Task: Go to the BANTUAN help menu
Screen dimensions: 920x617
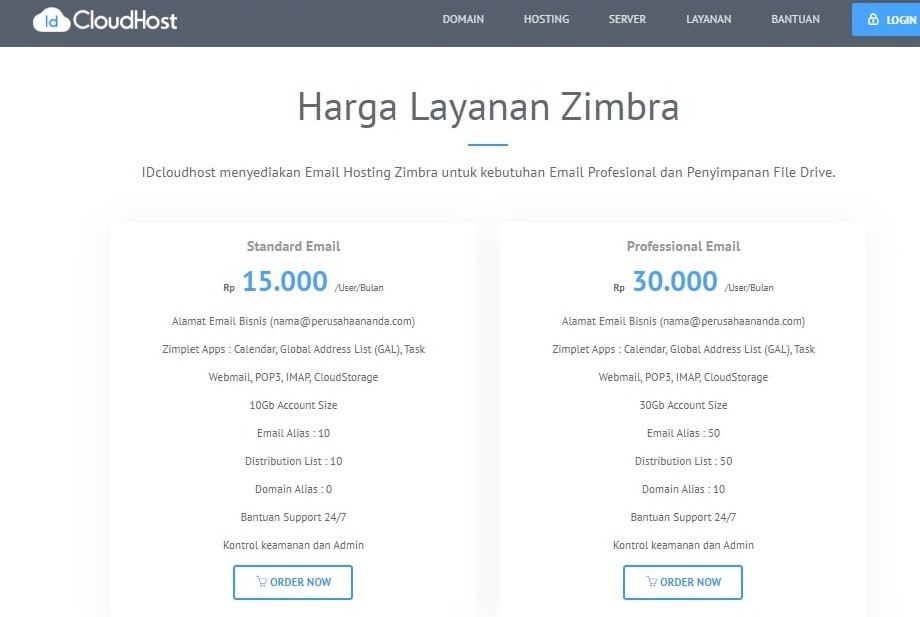Action: tap(795, 19)
